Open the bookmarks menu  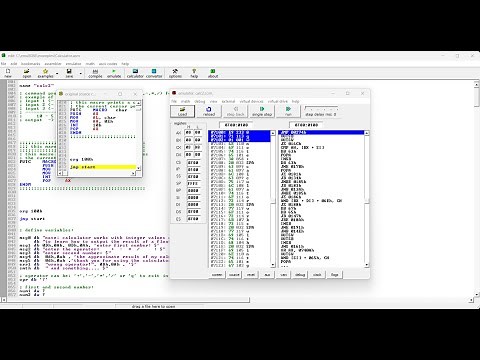click(x=31, y=64)
